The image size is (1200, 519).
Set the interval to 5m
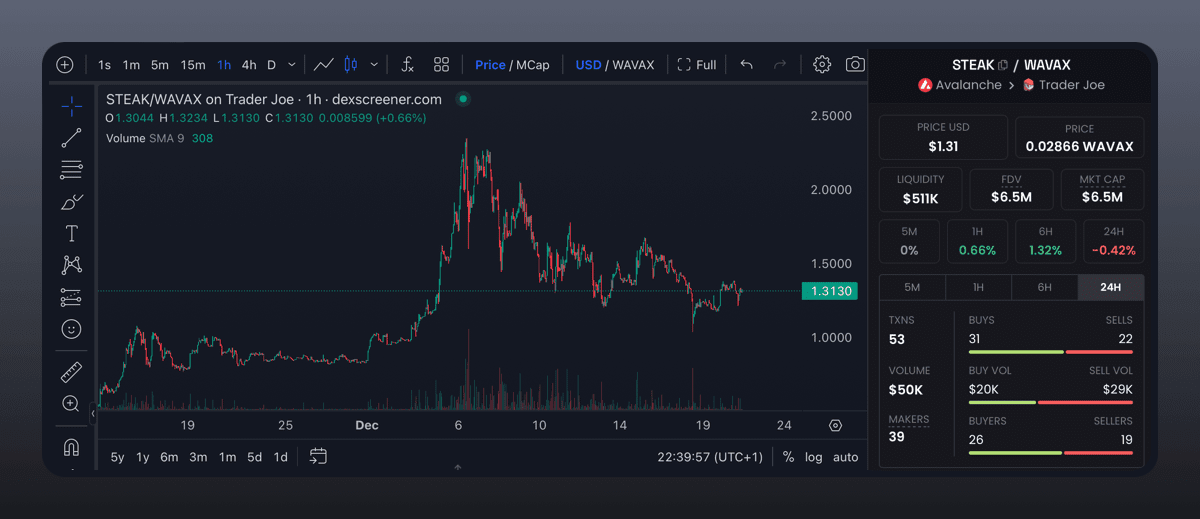pos(160,65)
